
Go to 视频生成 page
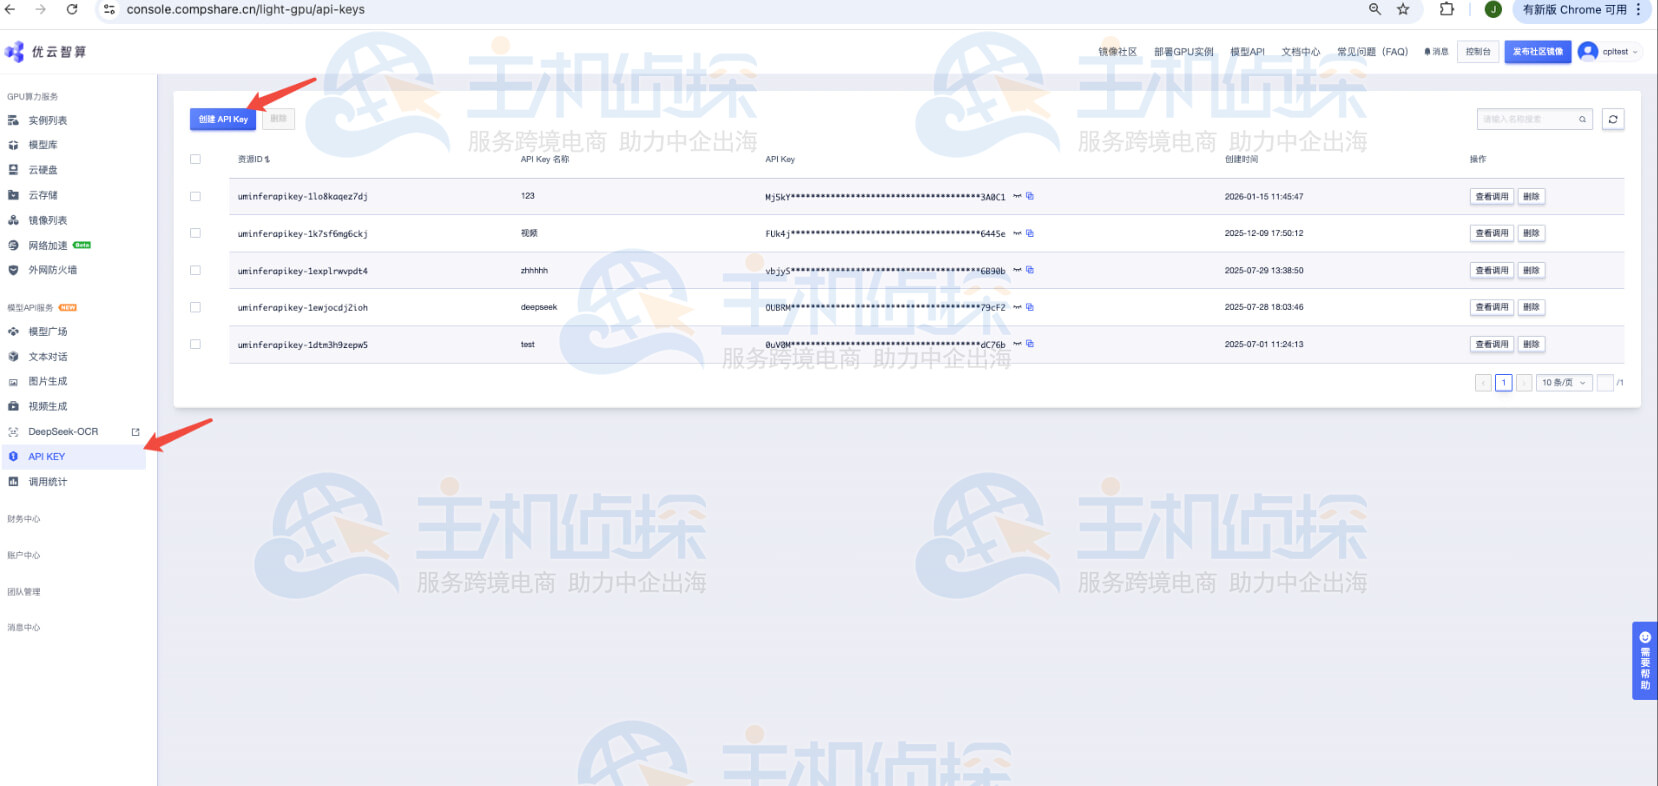pyautogui.click(x=47, y=406)
